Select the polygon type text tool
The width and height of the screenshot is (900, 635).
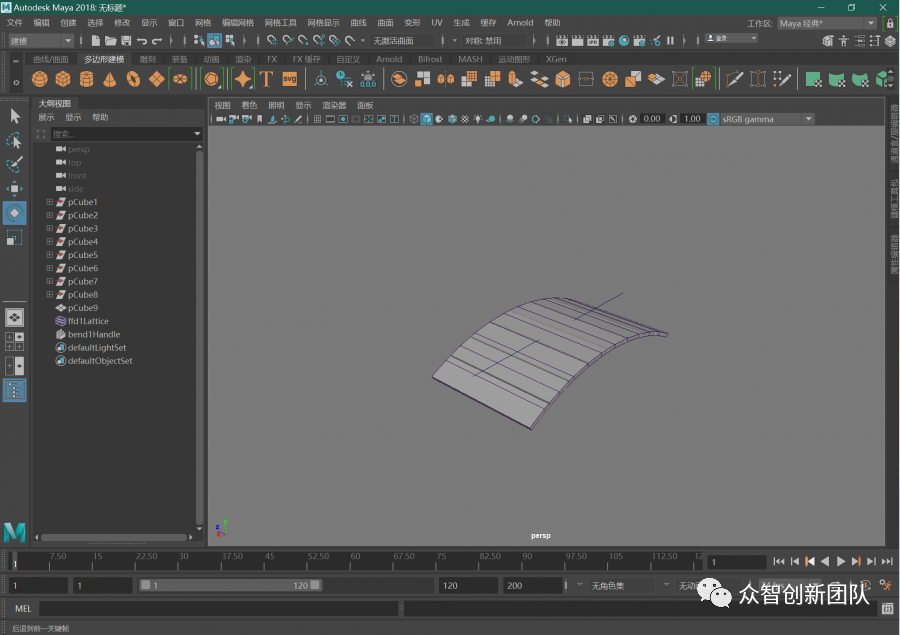click(266, 79)
